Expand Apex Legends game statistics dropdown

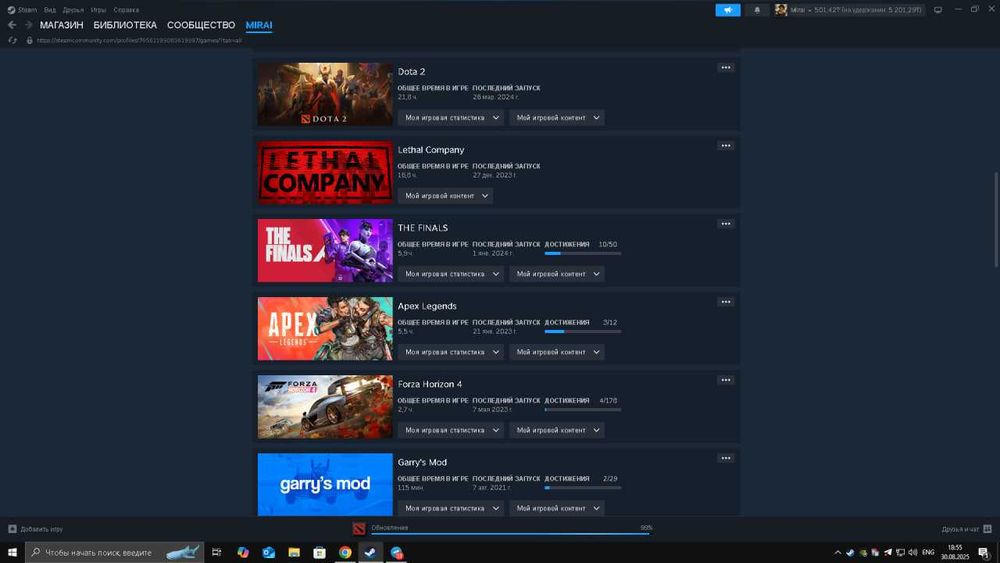(x=451, y=352)
